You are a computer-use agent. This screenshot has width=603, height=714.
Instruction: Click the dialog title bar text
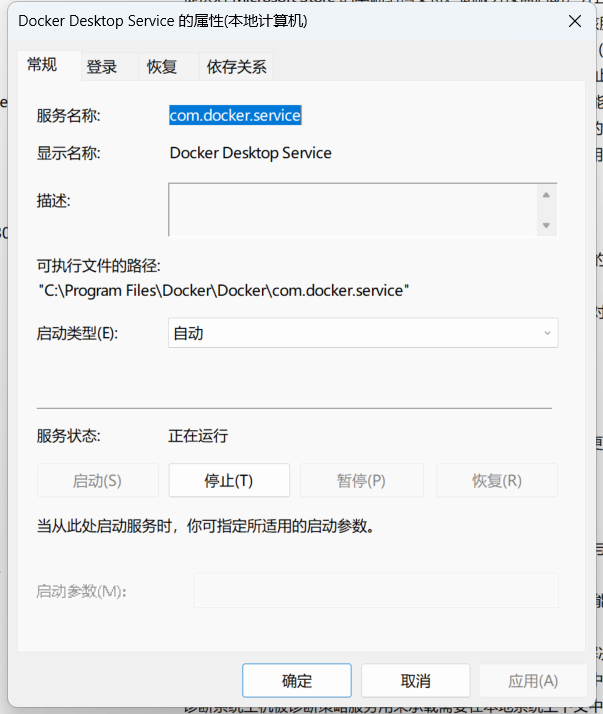tap(163, 21)
